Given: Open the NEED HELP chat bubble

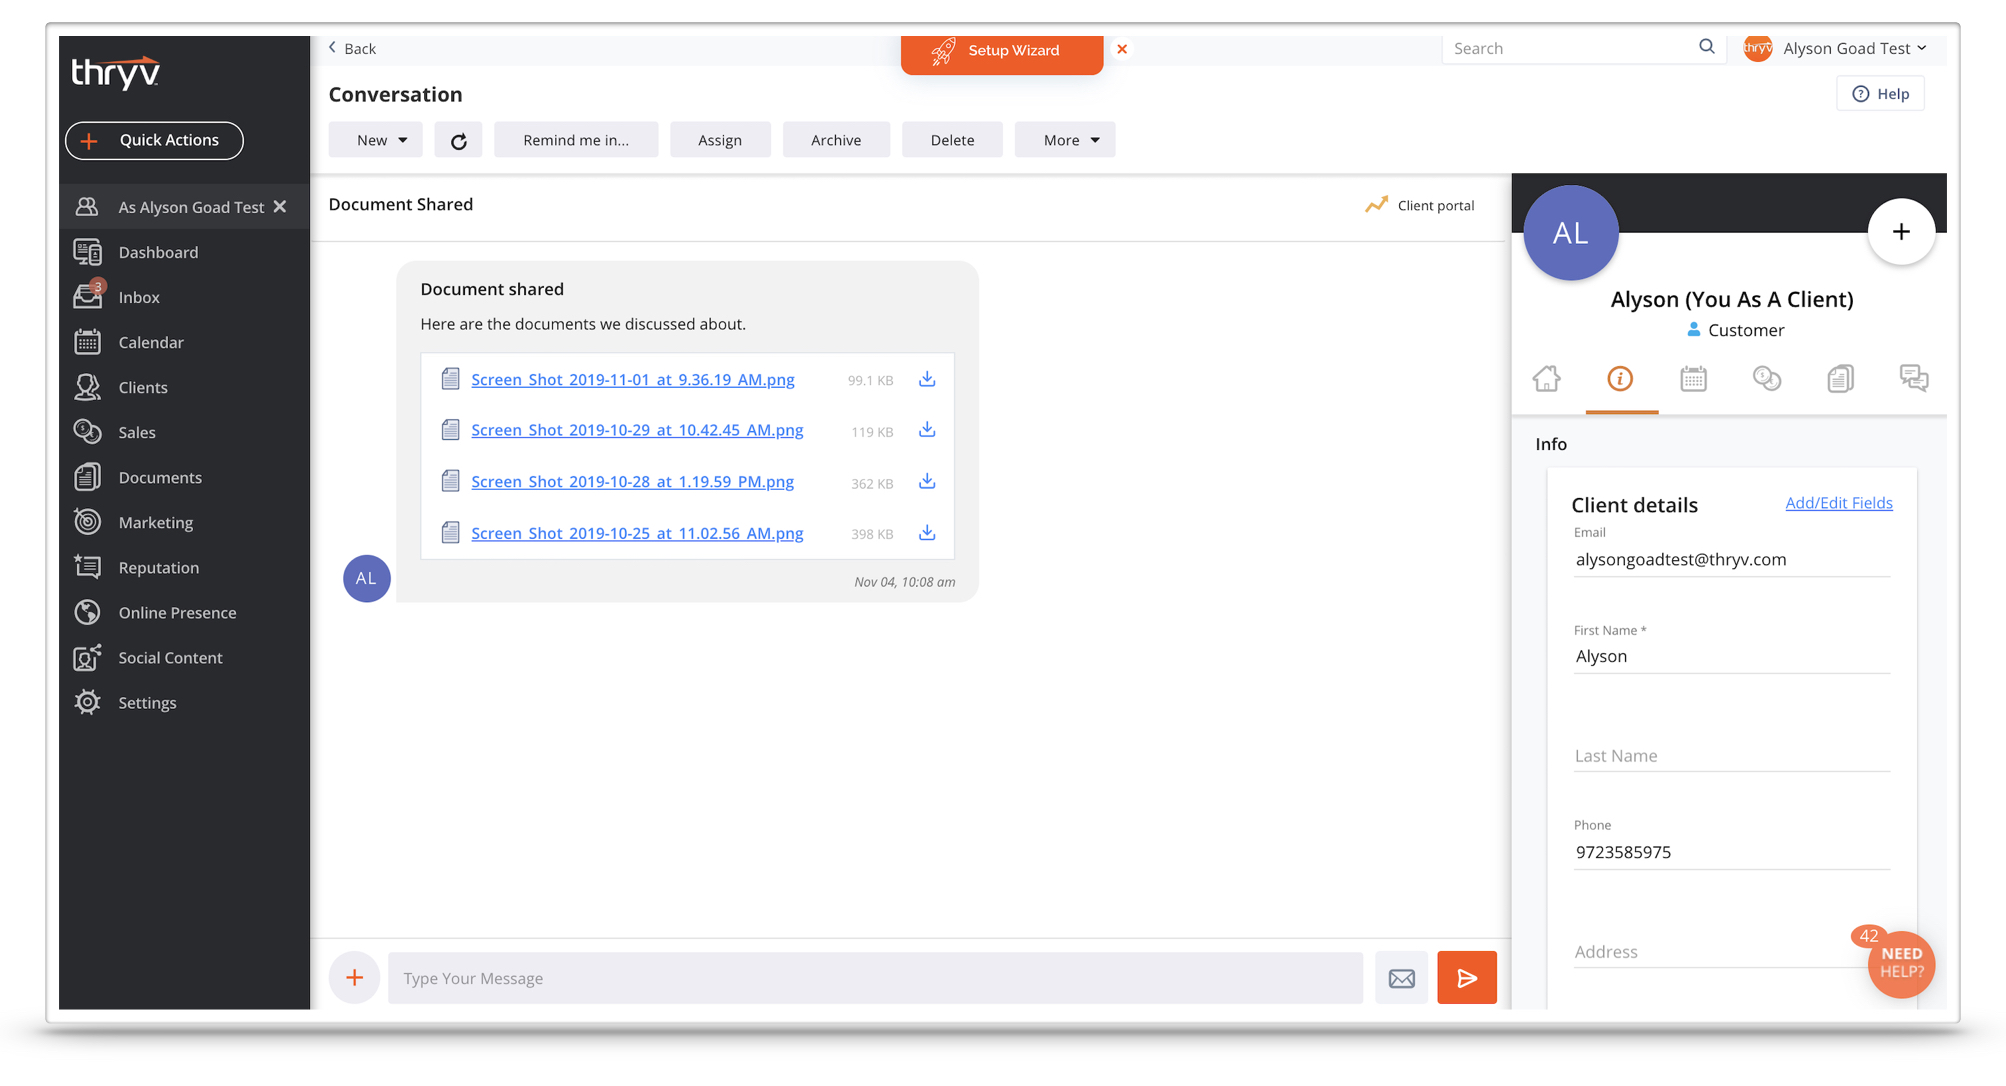Looking at the screenshot, I should pos(1901,964).
